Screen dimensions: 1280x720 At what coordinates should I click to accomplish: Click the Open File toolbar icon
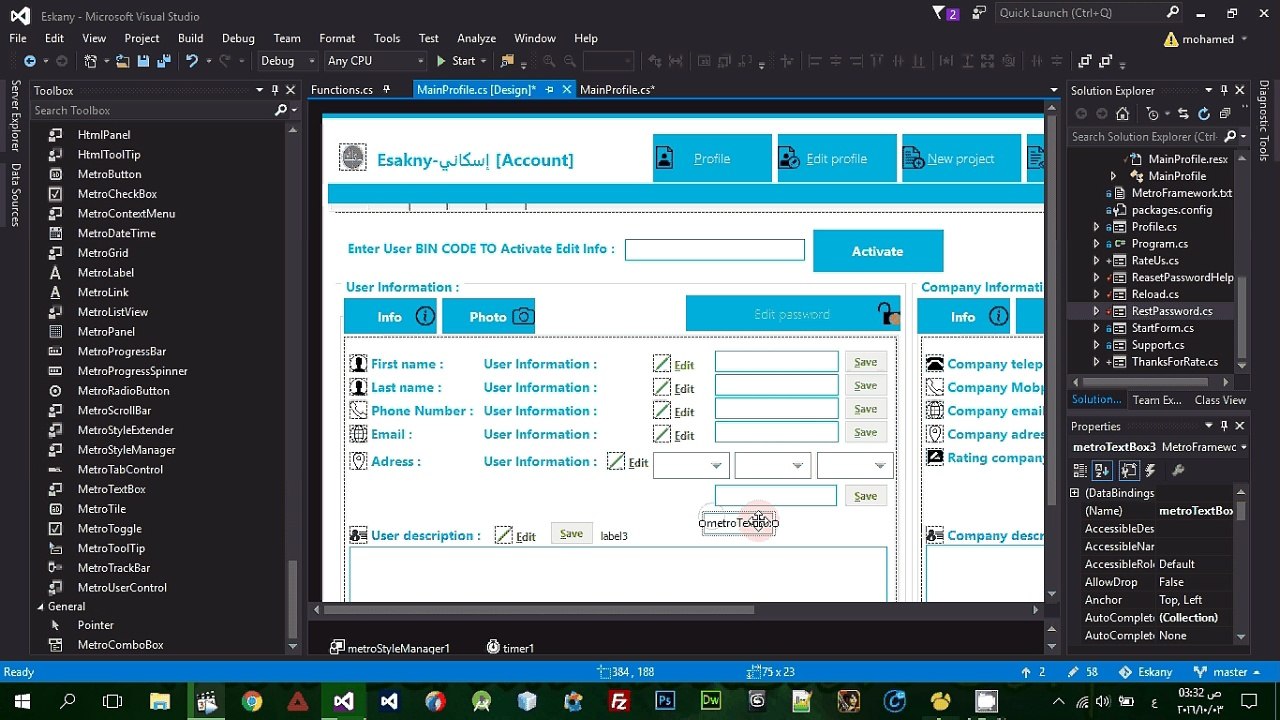coord(123,61)
